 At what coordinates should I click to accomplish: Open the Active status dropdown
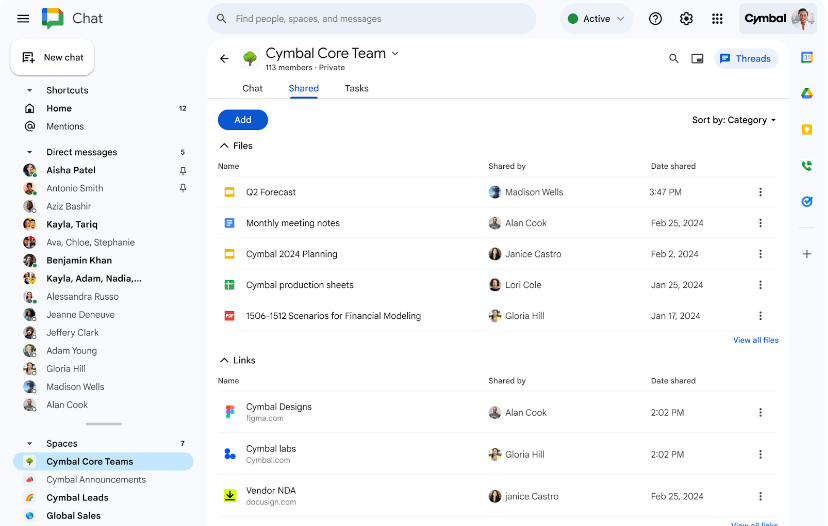click(x=596, y=19)
